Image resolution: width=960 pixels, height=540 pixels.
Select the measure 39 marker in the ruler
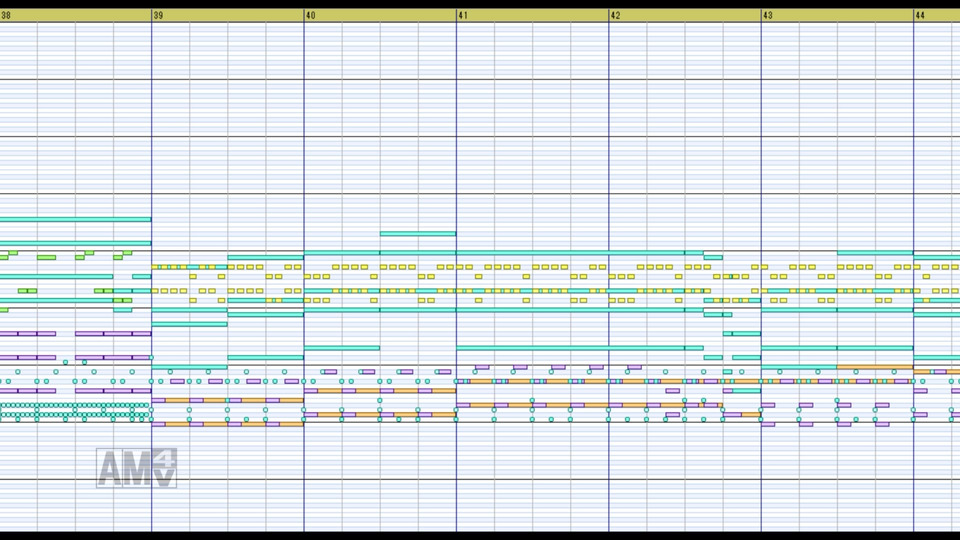click(159, 15)
